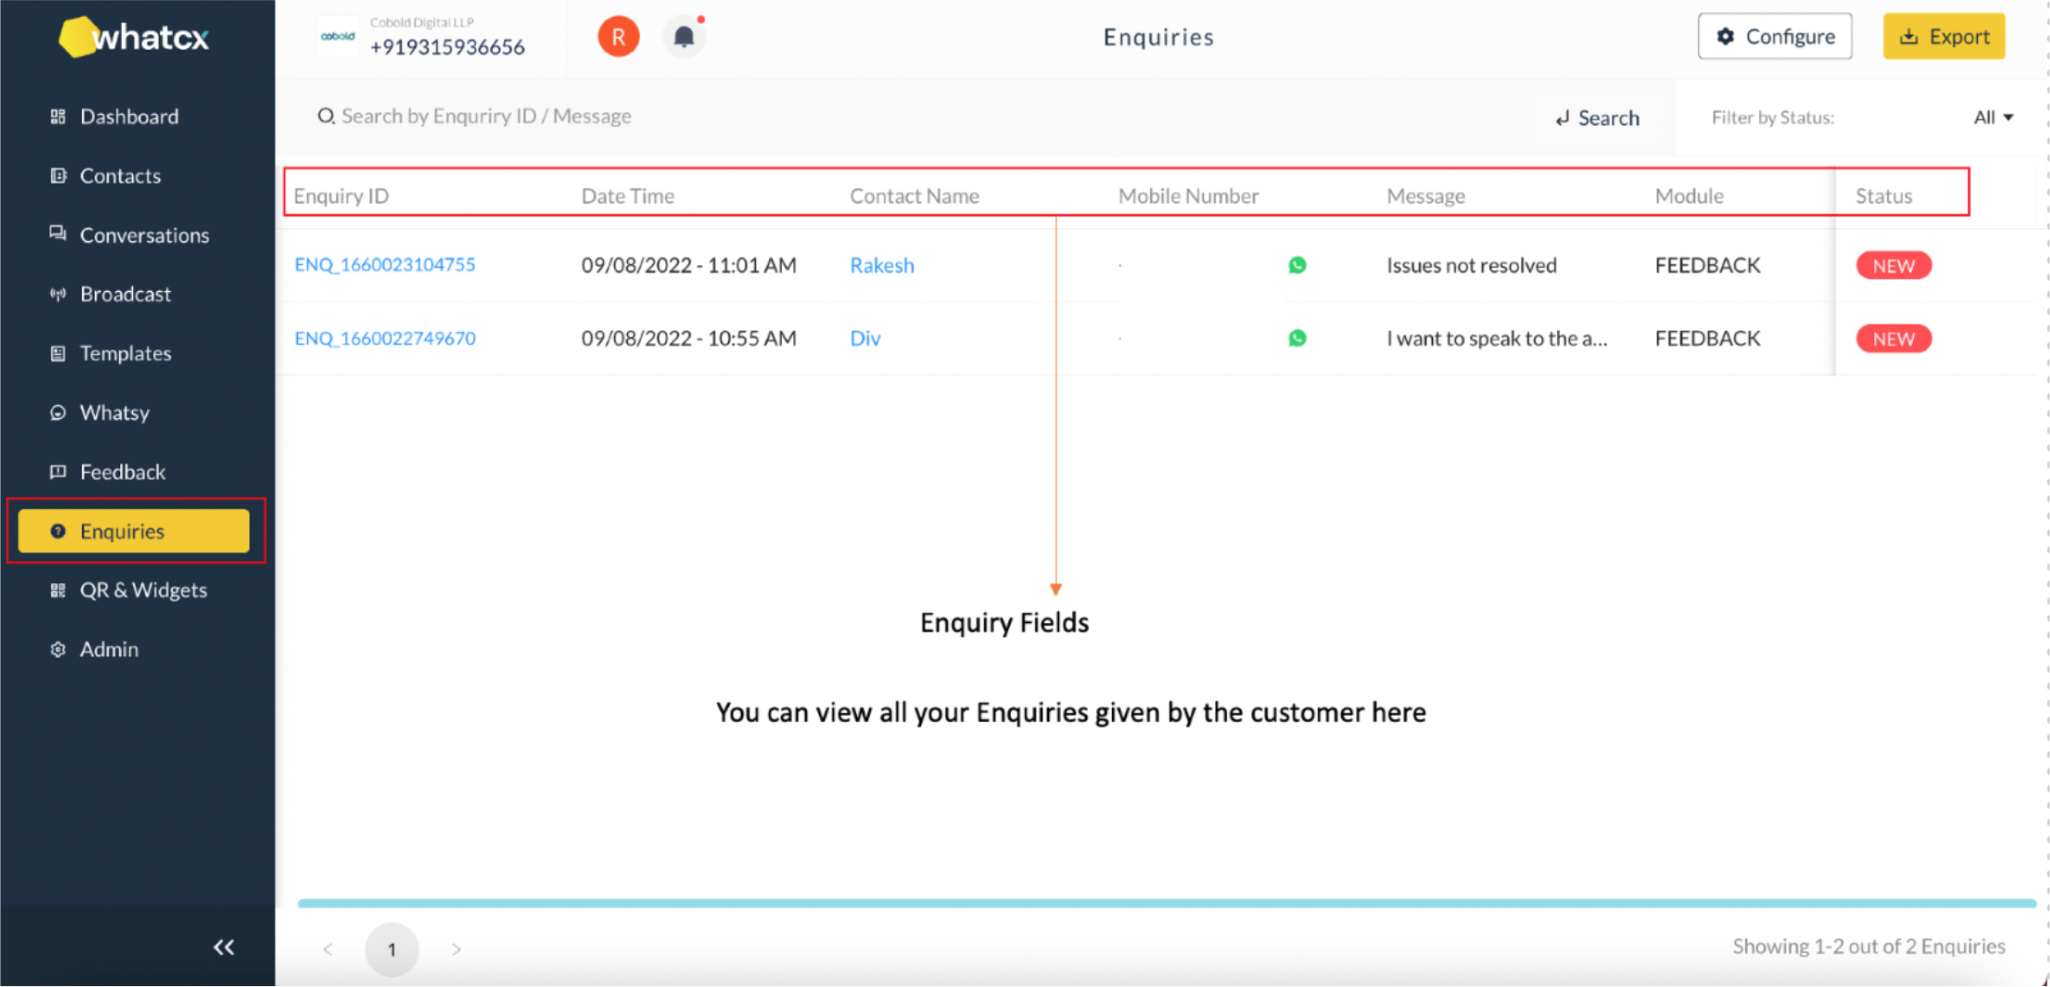
Task: Open the Configure settings
Action: point(1774,36)
